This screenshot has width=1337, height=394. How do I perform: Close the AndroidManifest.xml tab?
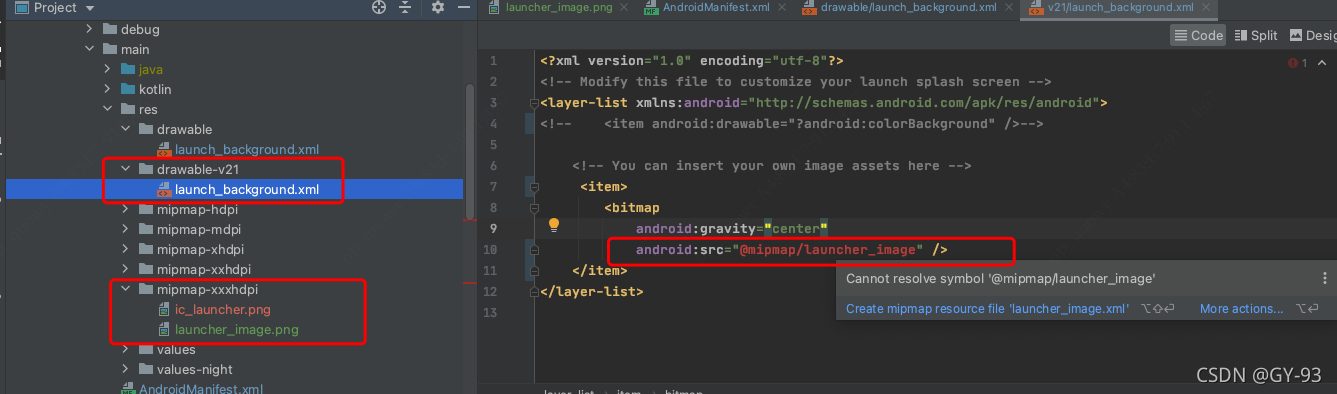point(781,8)
